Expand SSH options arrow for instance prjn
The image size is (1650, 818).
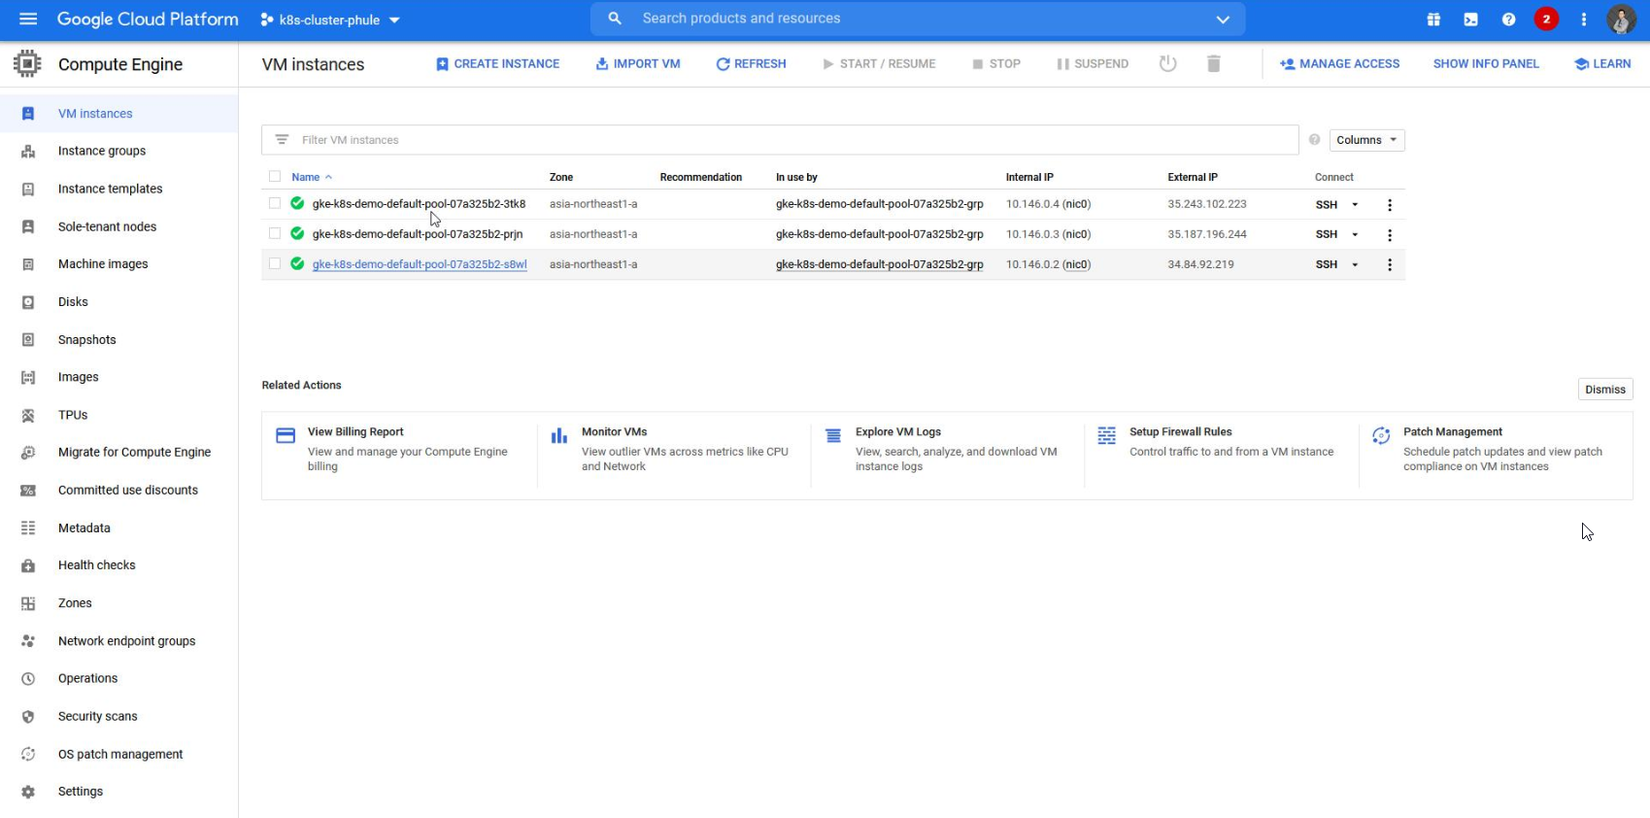1355,235
